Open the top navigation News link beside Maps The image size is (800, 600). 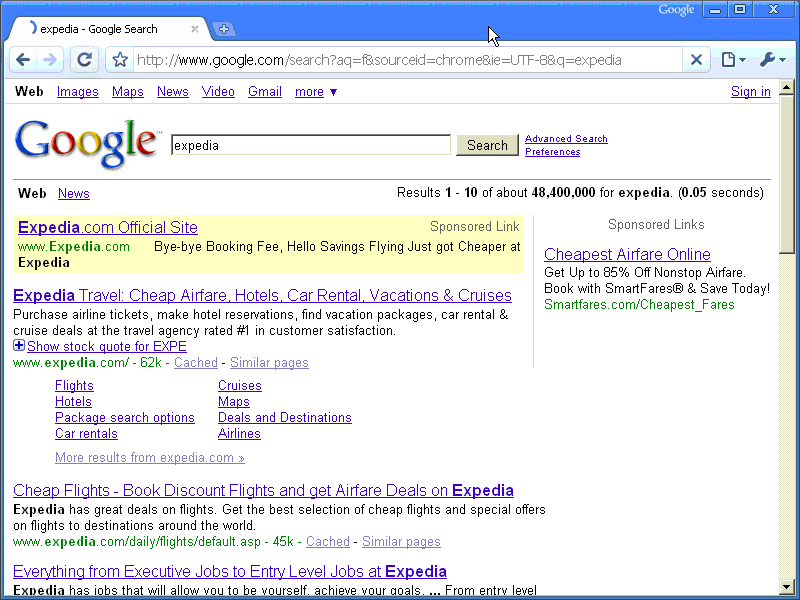click(x=172, y=92)
